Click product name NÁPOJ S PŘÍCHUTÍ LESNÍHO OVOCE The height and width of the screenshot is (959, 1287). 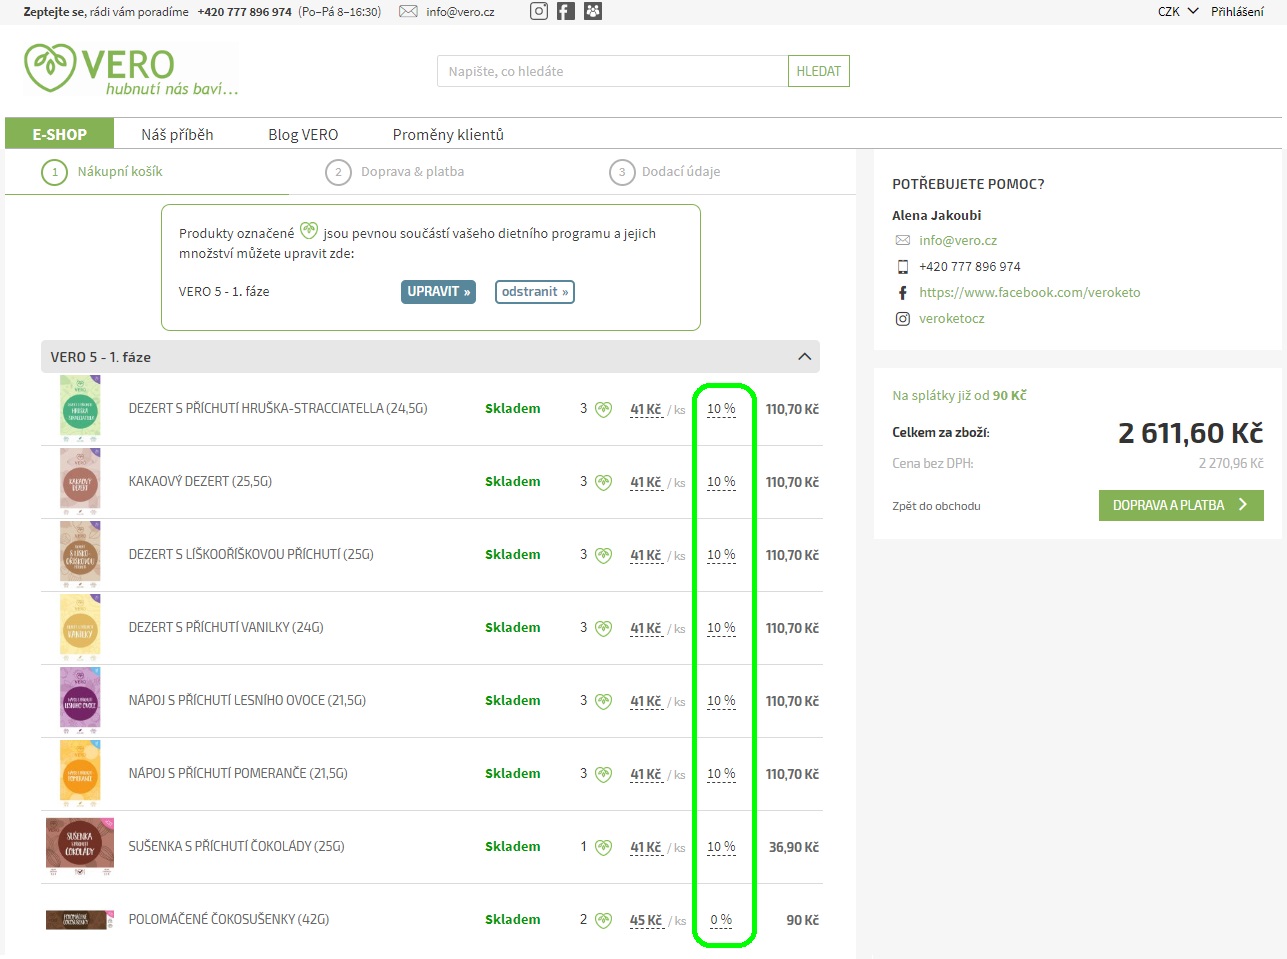click(x=247, y=701)
